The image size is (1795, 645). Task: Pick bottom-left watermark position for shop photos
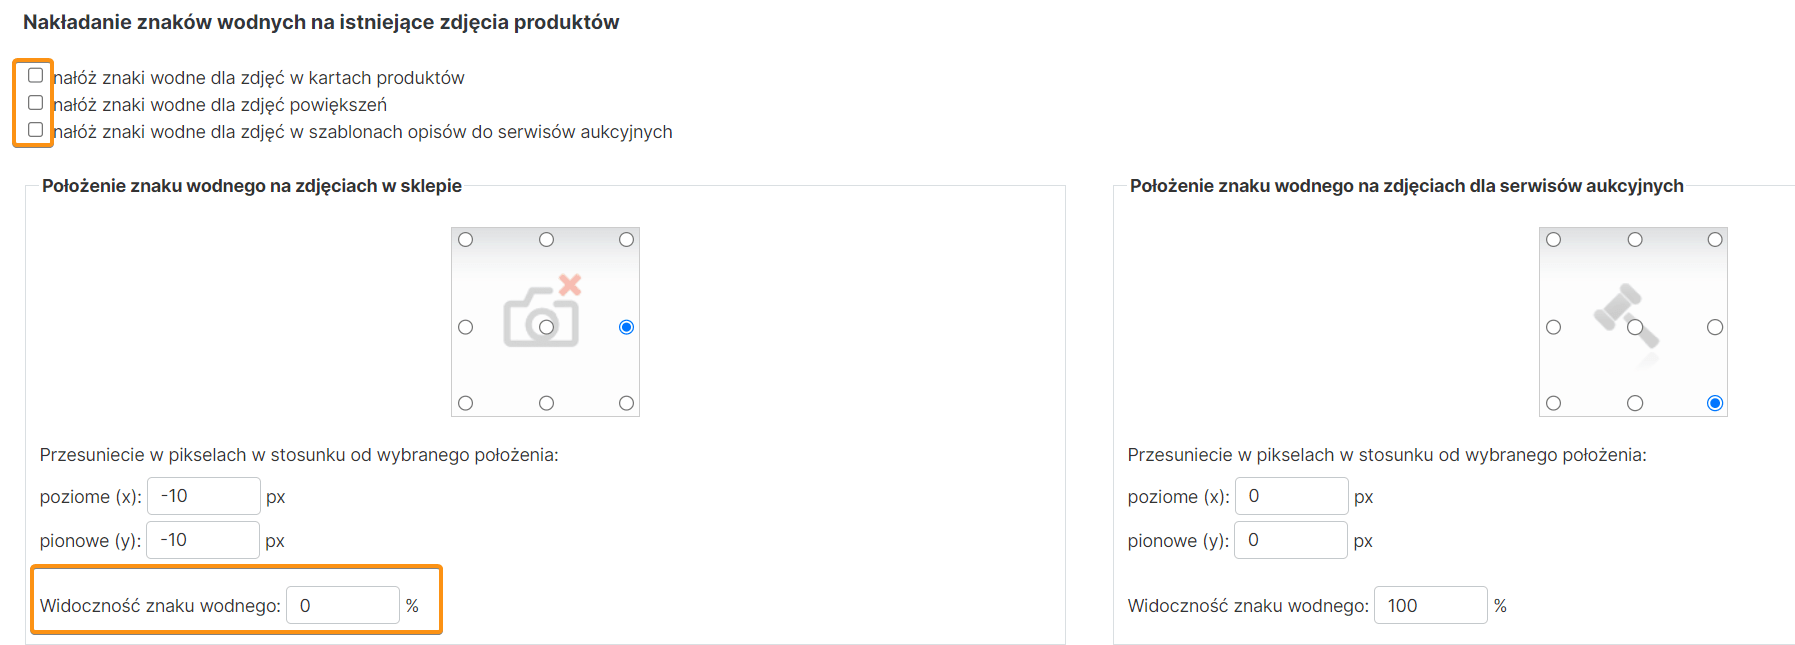466,403
